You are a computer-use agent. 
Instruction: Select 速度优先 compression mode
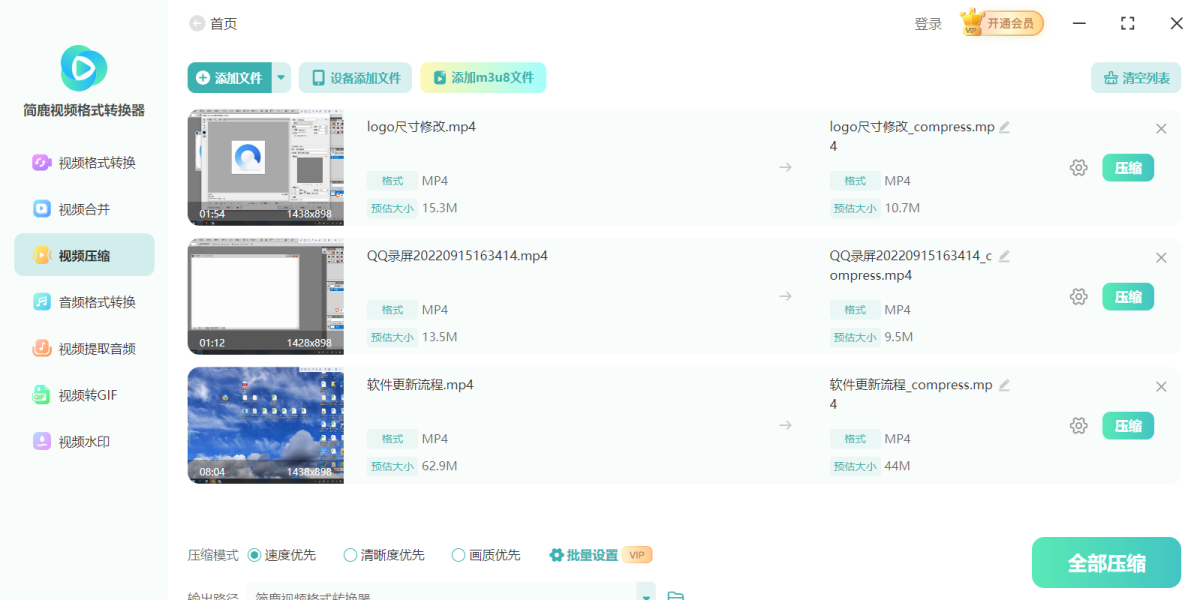254,555
